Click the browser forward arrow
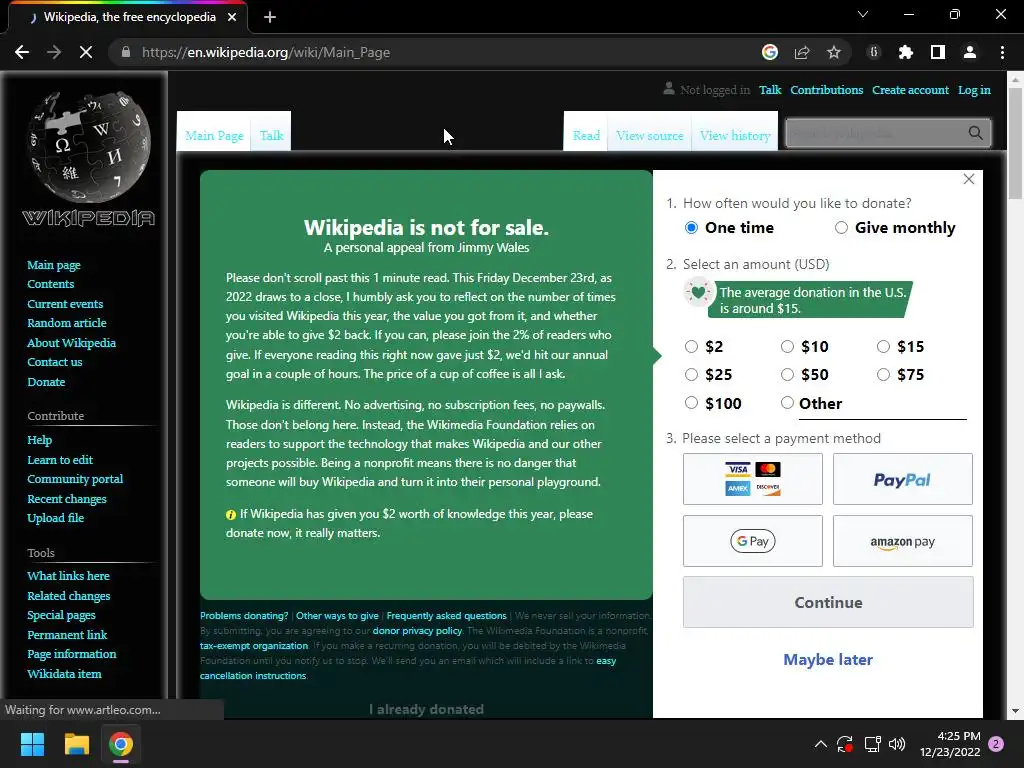The height and width of the screenshot is (768, 1024). click(x=54, y=52)
